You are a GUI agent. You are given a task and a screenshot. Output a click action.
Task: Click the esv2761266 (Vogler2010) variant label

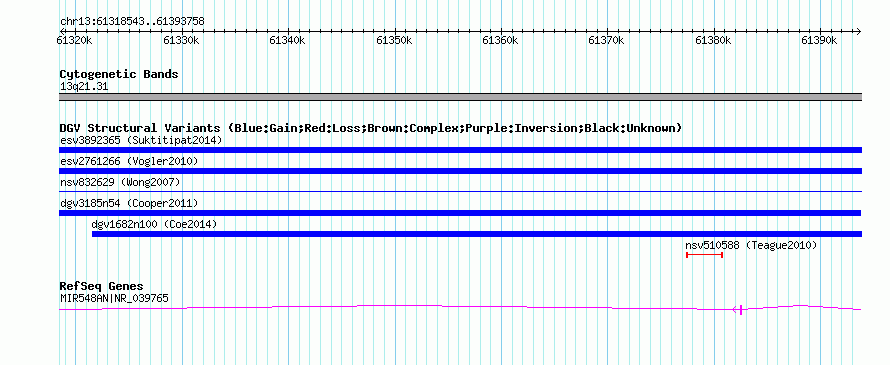(x=129, y=162)
